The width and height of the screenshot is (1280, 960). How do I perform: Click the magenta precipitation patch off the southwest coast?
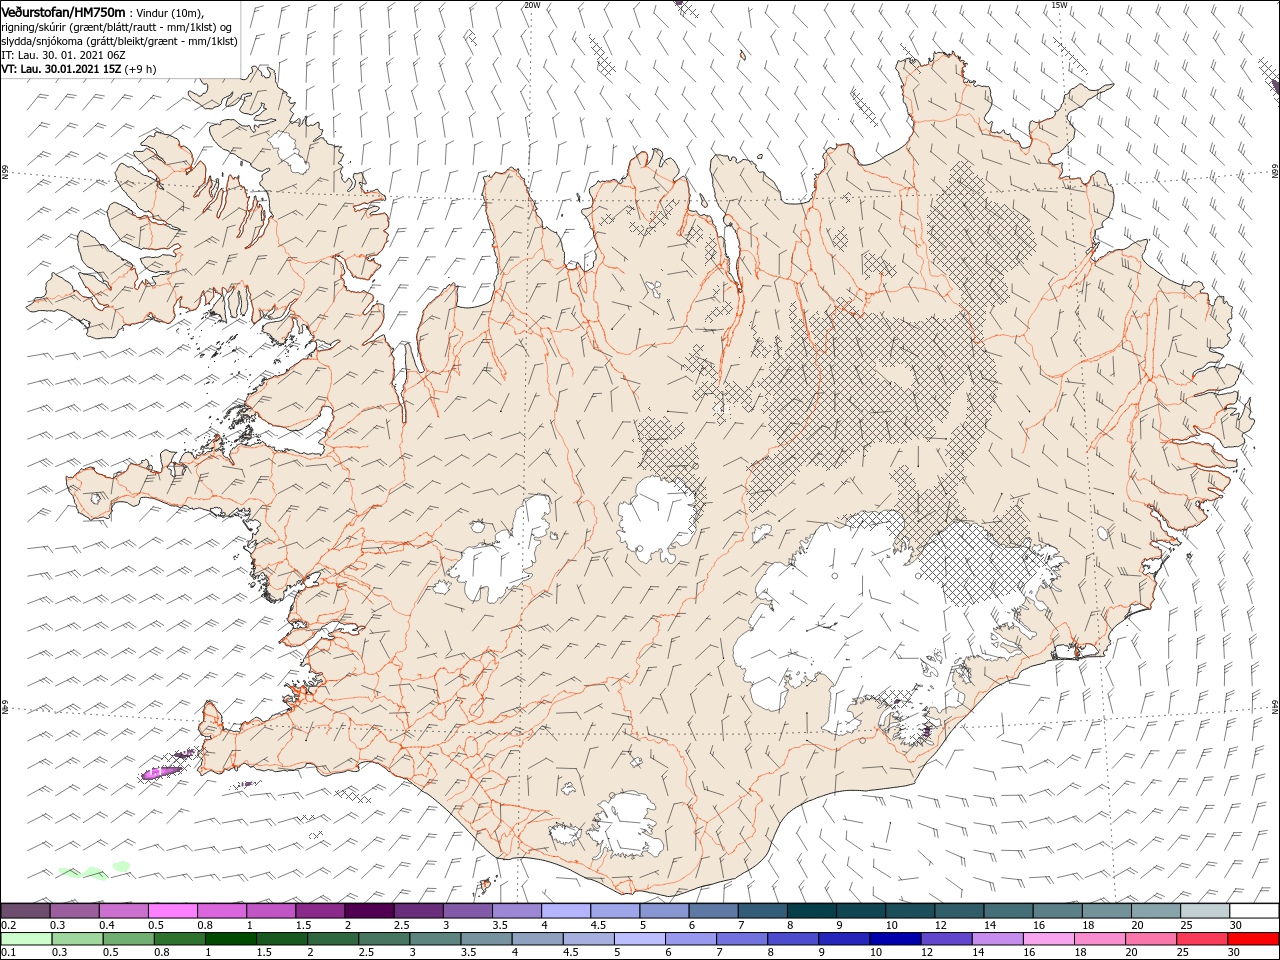[x=162, y=772]
